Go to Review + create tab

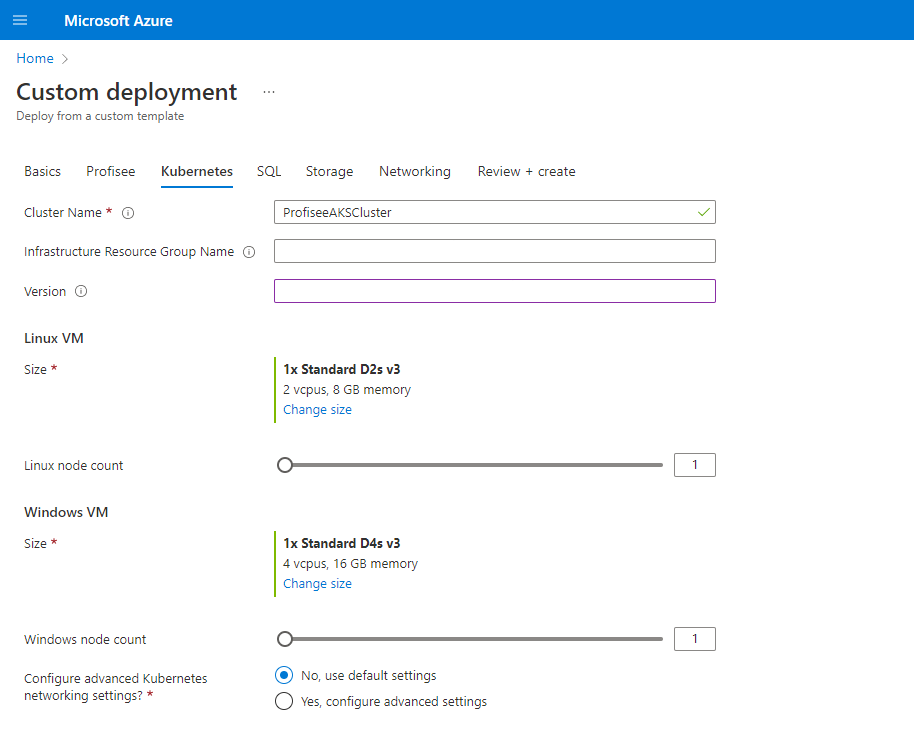coord(526,171)
